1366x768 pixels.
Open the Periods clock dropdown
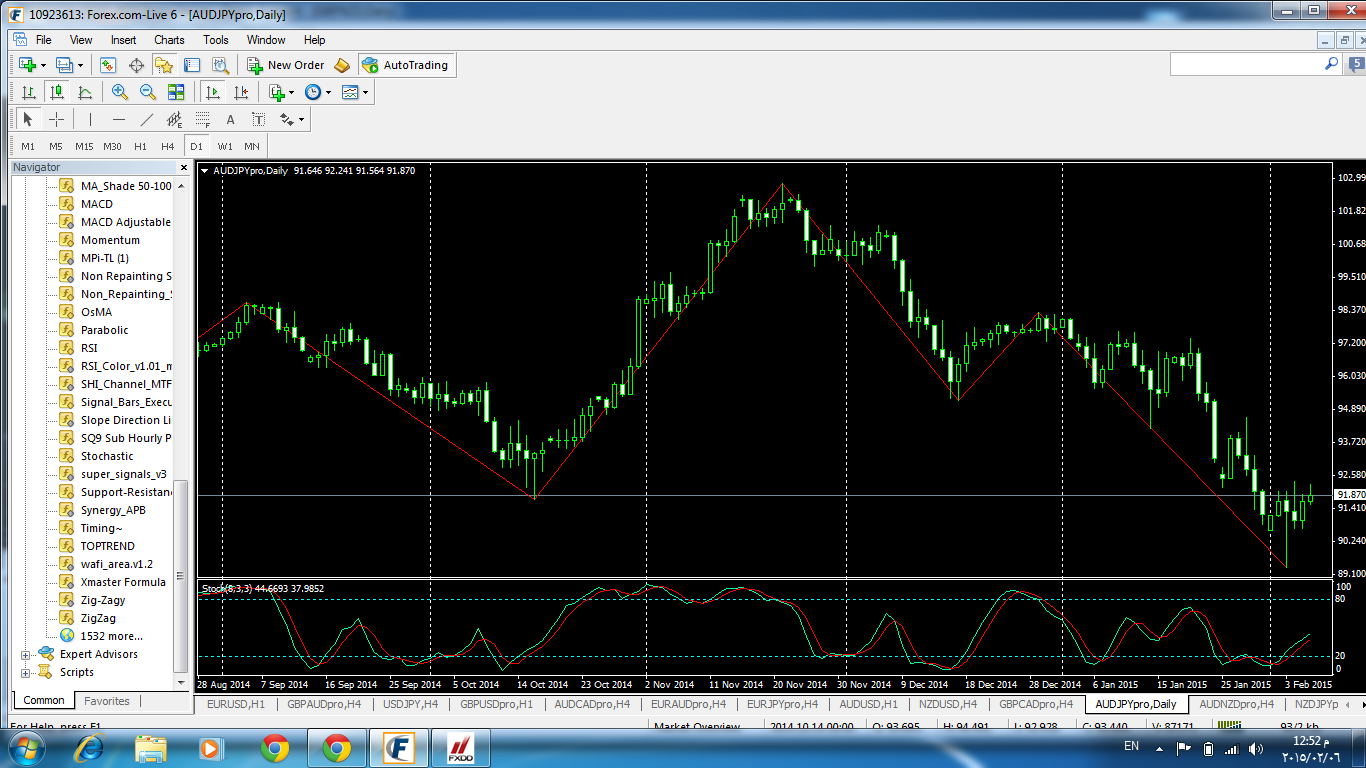tap(317, 92)
